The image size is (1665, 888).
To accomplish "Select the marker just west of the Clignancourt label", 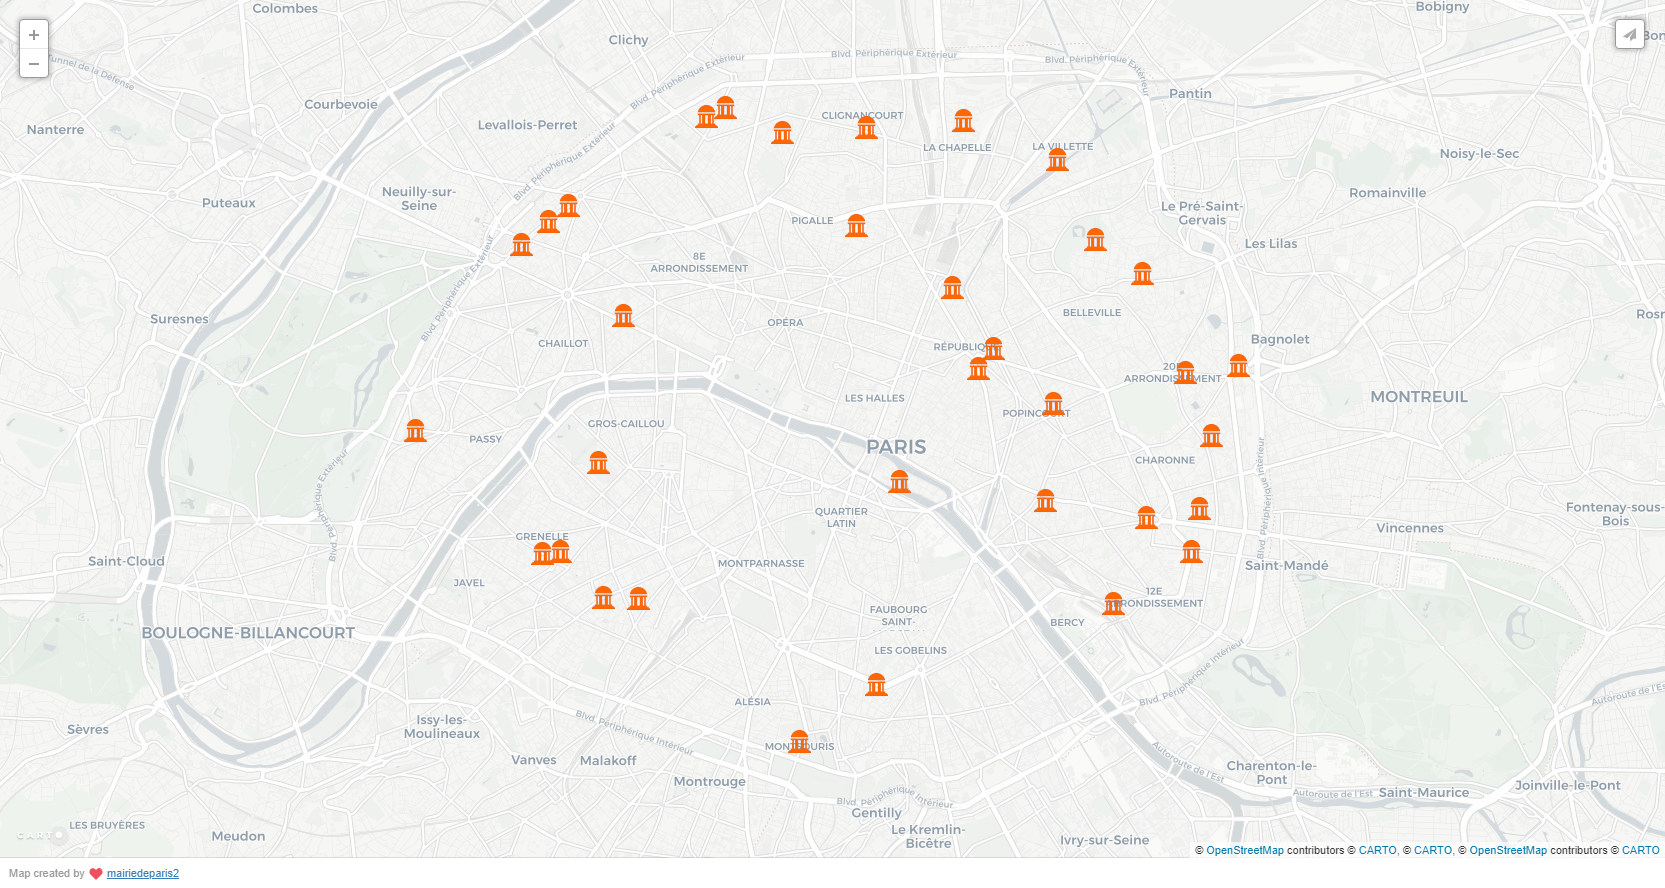I will (x=783, y=132).
